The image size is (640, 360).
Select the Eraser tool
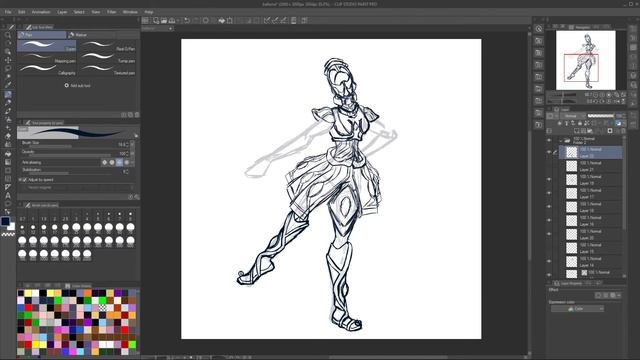click(x=8, y=136)
